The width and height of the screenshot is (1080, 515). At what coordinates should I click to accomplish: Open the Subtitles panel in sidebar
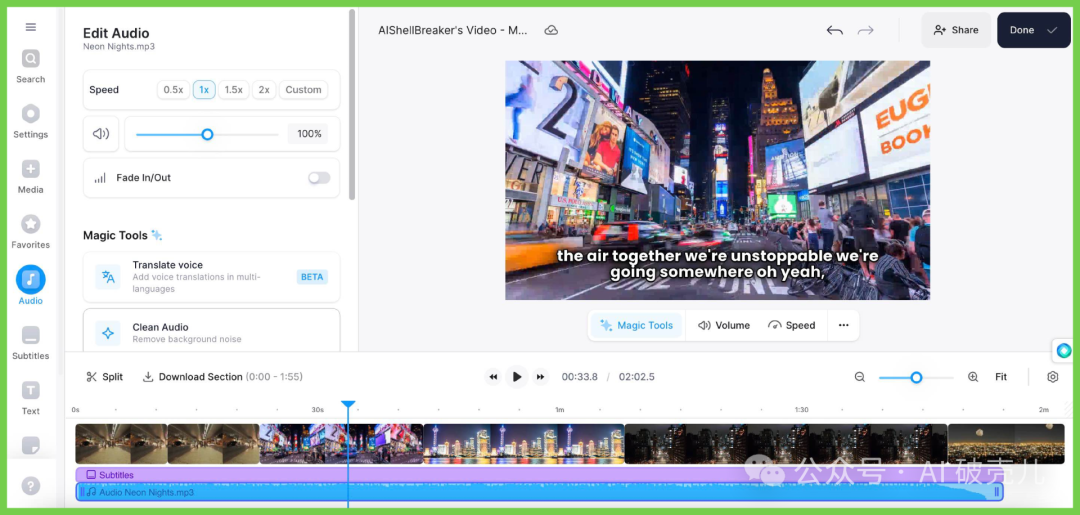pyautogui.click(x=31, y=342)
